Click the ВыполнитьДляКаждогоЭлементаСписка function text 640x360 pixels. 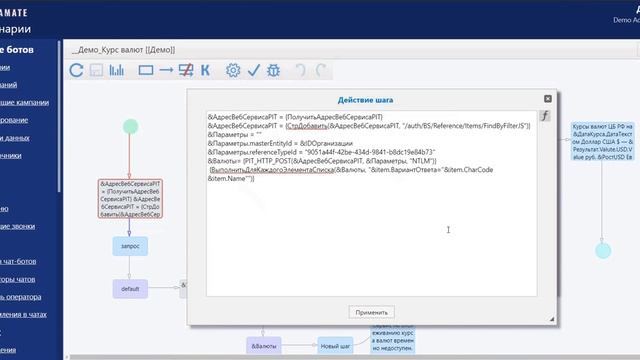pos(272,170)
